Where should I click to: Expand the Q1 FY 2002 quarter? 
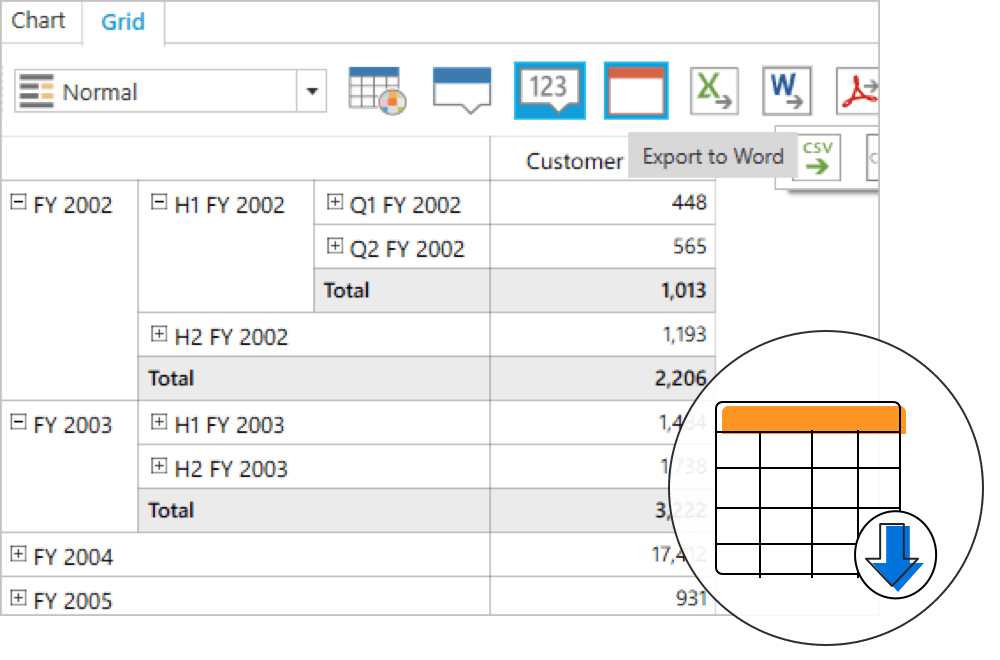(335, 203)
